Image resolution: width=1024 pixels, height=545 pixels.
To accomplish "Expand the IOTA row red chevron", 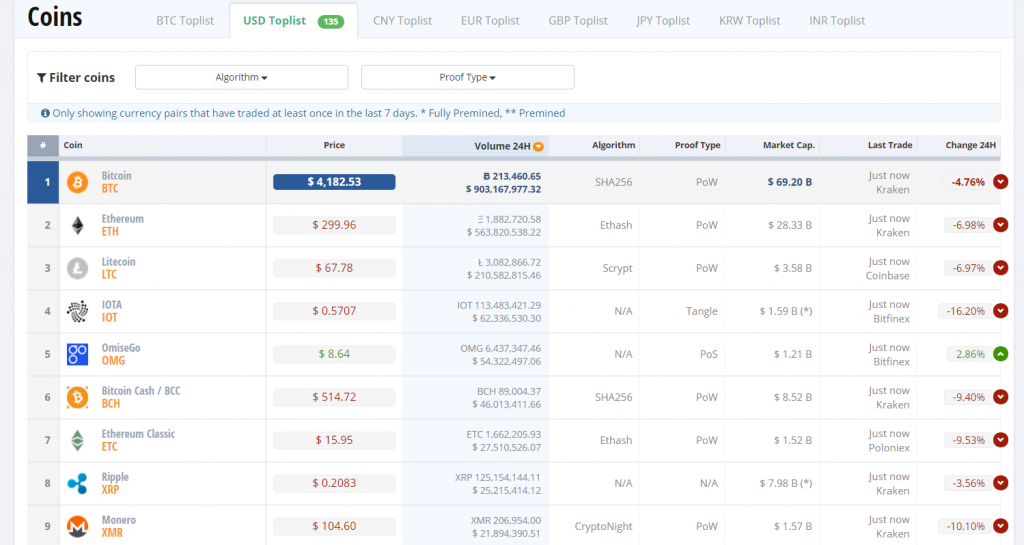I will pyautogui.click(x=1000, y=311).
